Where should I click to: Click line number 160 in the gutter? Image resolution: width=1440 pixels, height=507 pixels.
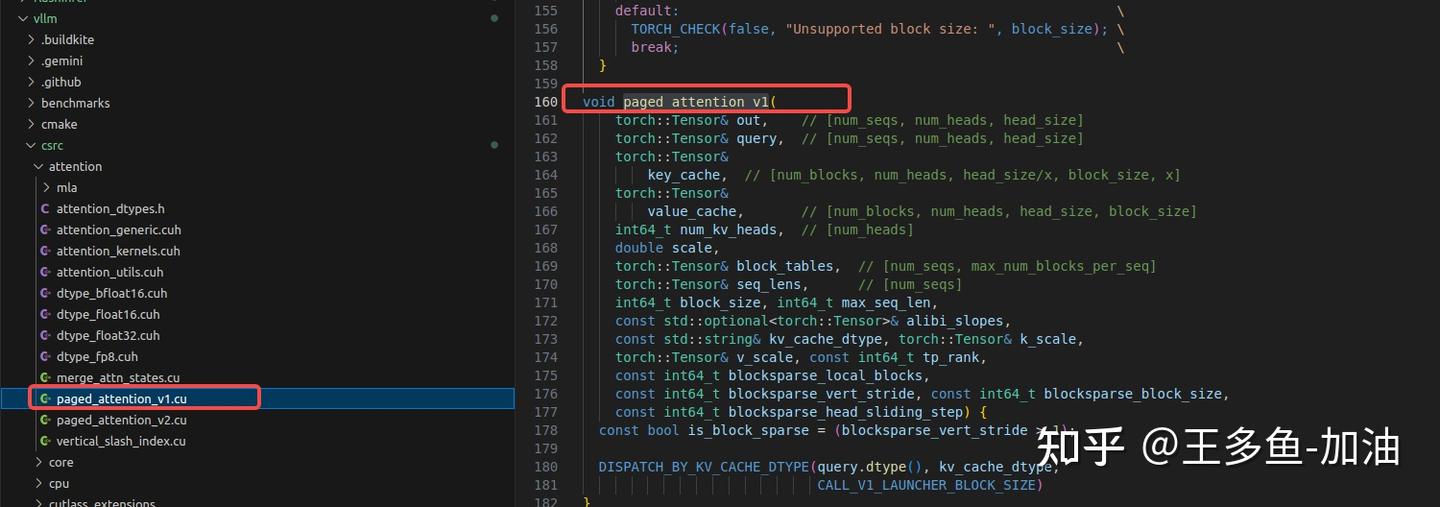546,102
